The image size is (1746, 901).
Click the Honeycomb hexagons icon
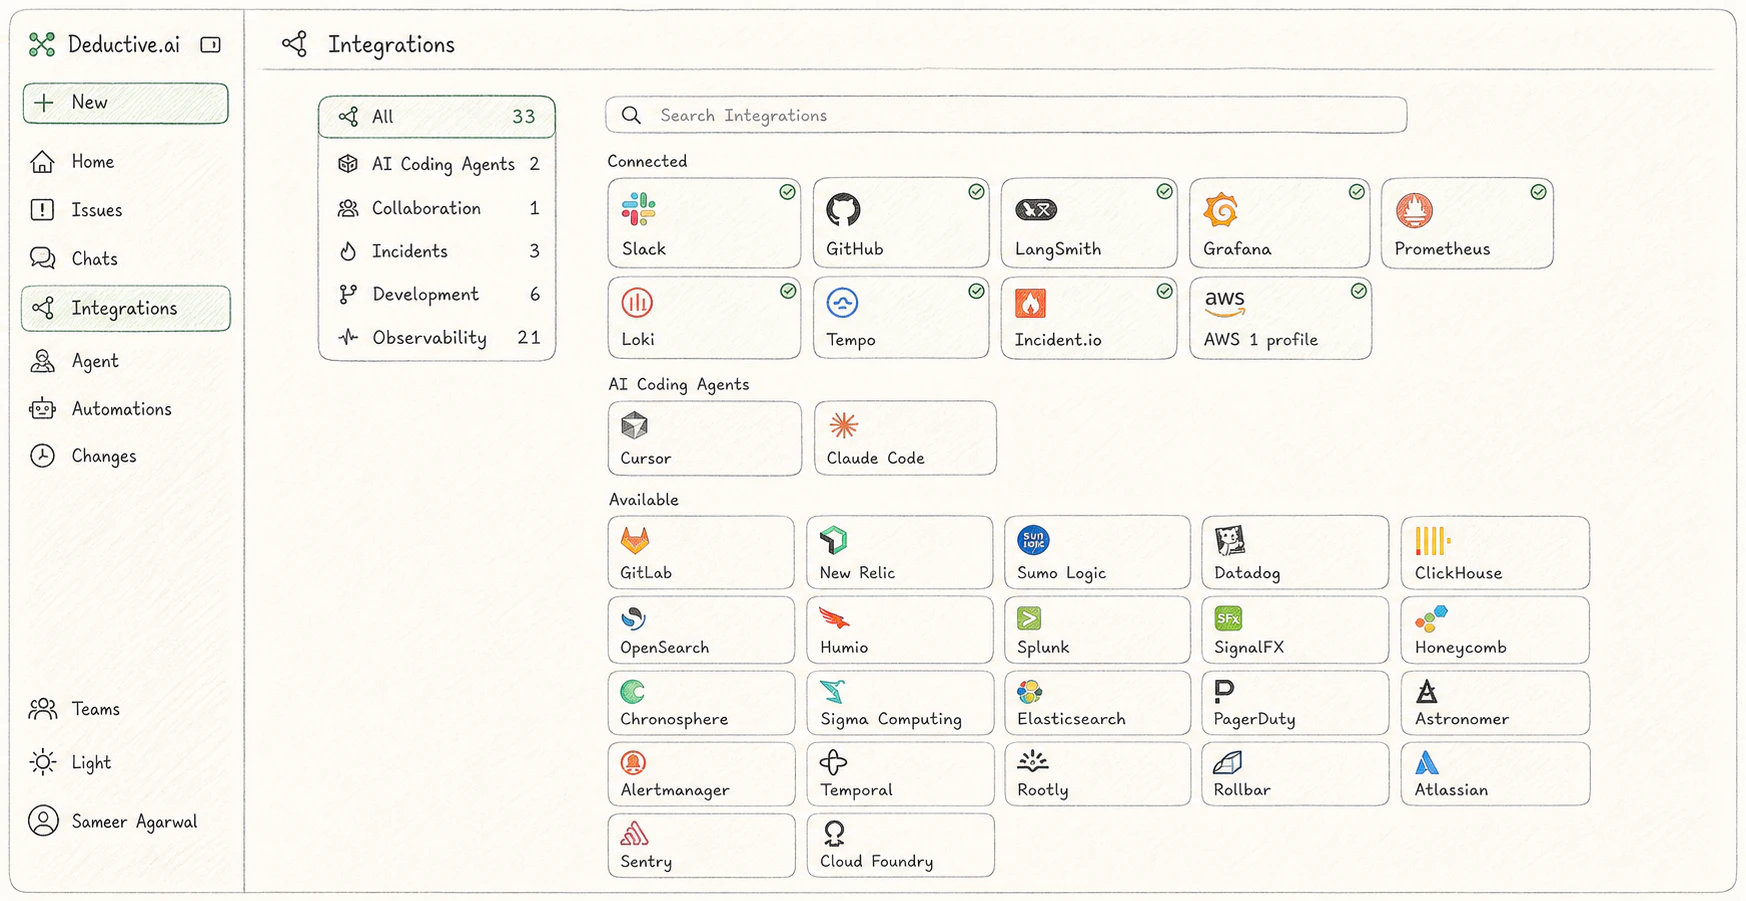[1431, 619]
